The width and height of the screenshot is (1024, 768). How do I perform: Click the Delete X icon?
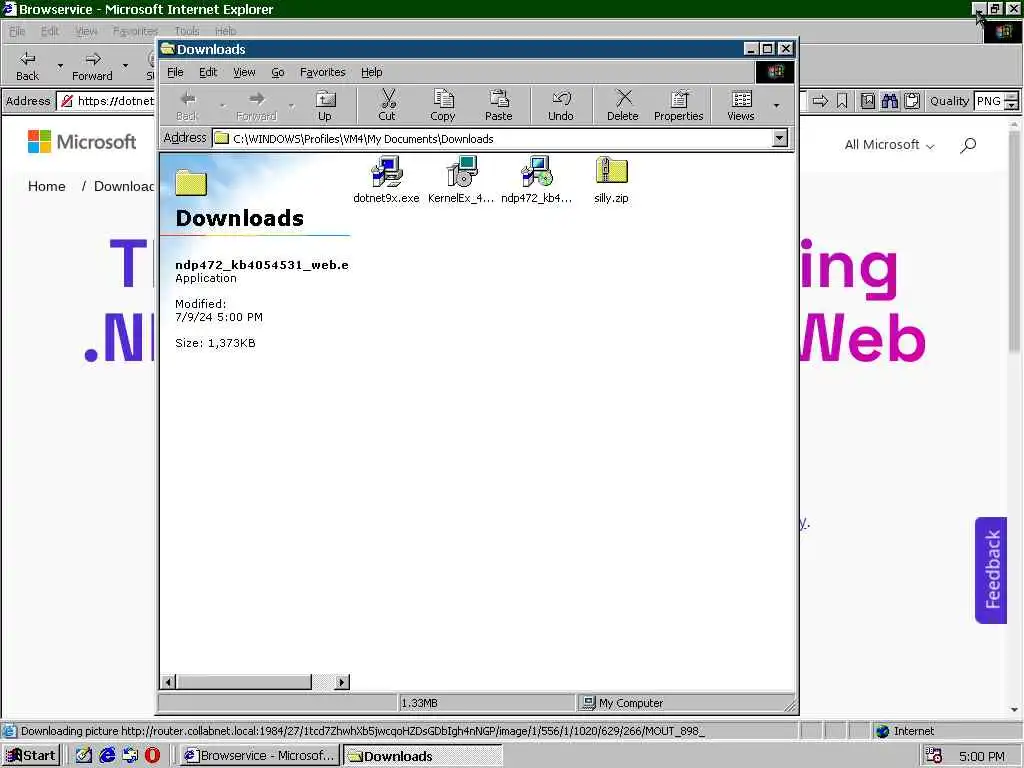point(623,106)
